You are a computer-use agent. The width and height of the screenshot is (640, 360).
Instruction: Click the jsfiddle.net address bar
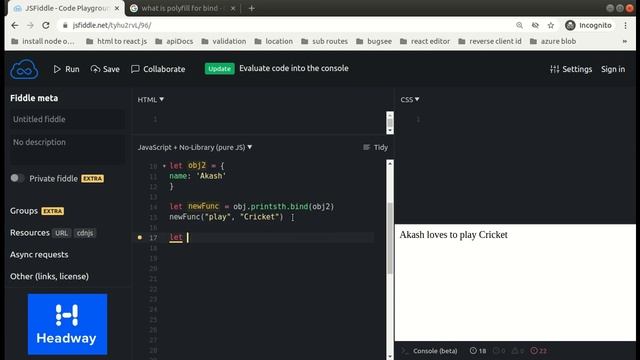tap(286, 25)
